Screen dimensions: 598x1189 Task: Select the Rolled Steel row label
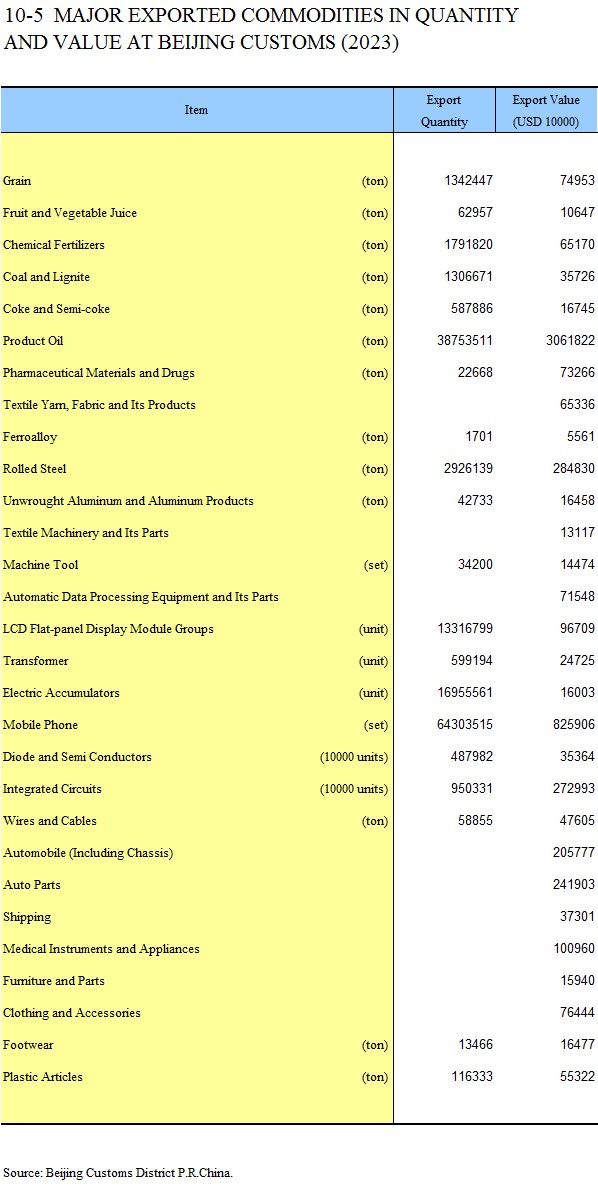pos(35,469)
